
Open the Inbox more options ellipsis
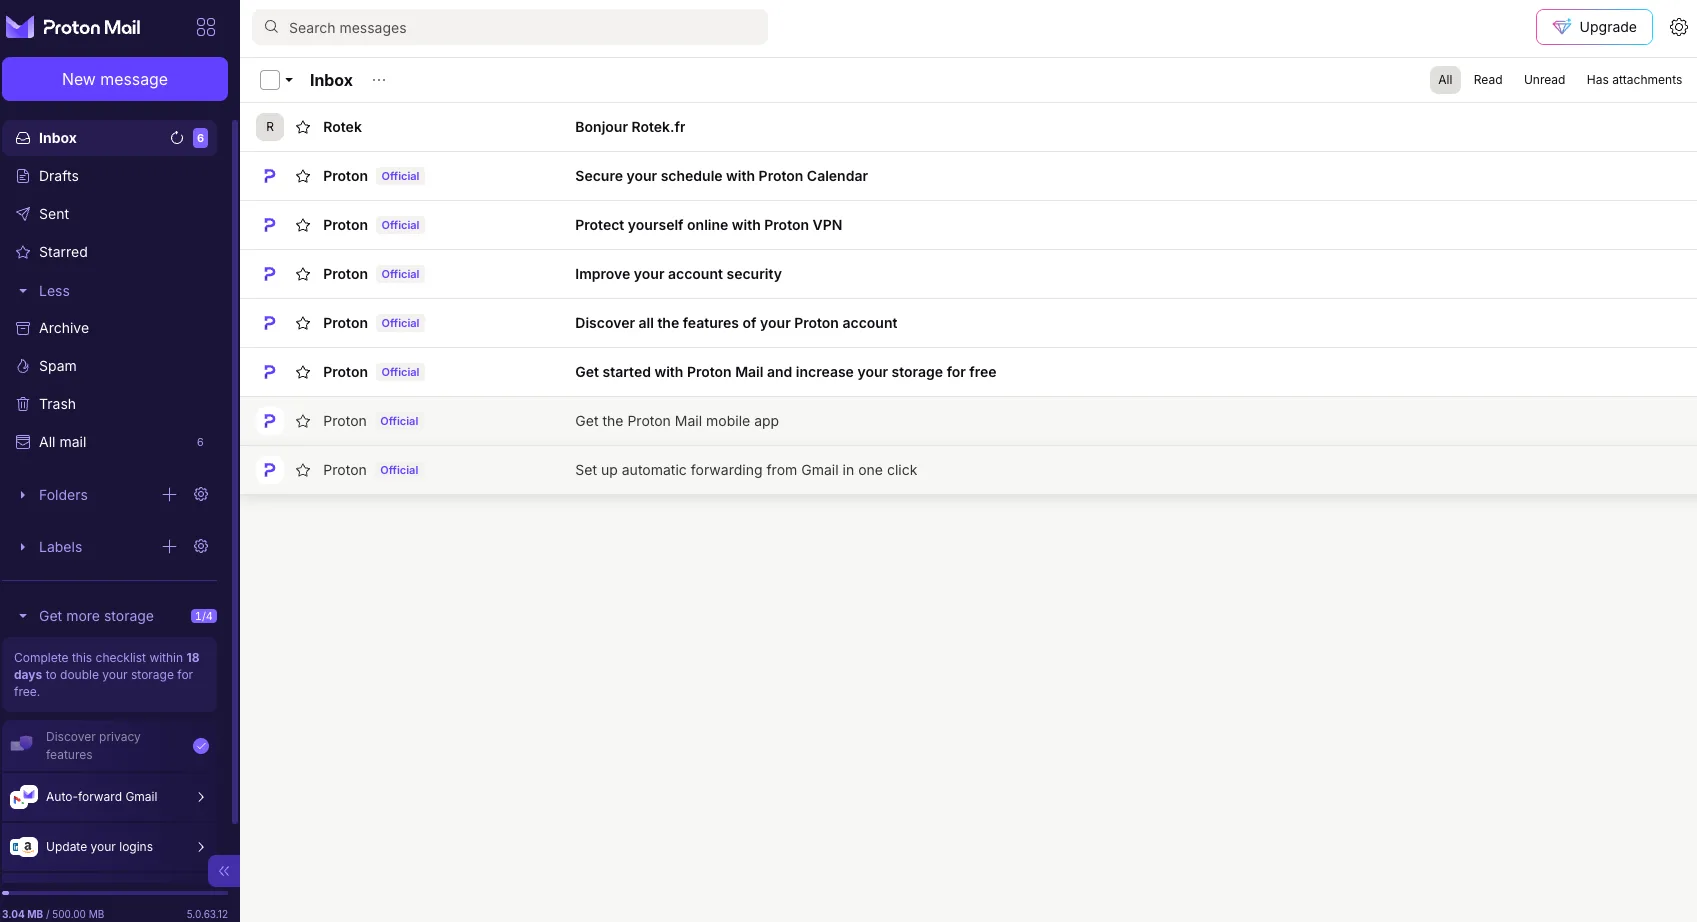379,80
